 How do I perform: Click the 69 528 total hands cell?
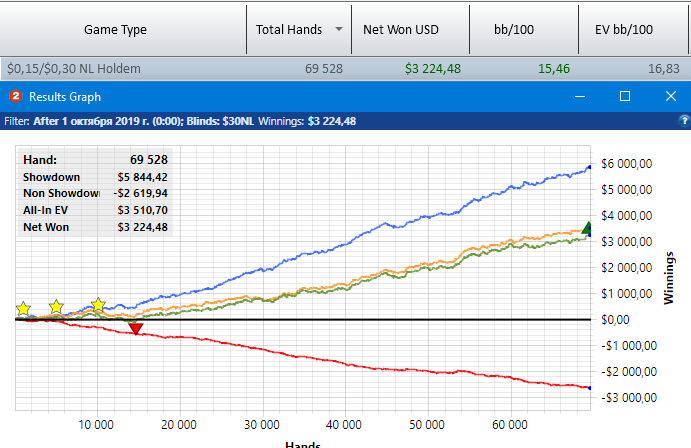[x=324, y=69]
